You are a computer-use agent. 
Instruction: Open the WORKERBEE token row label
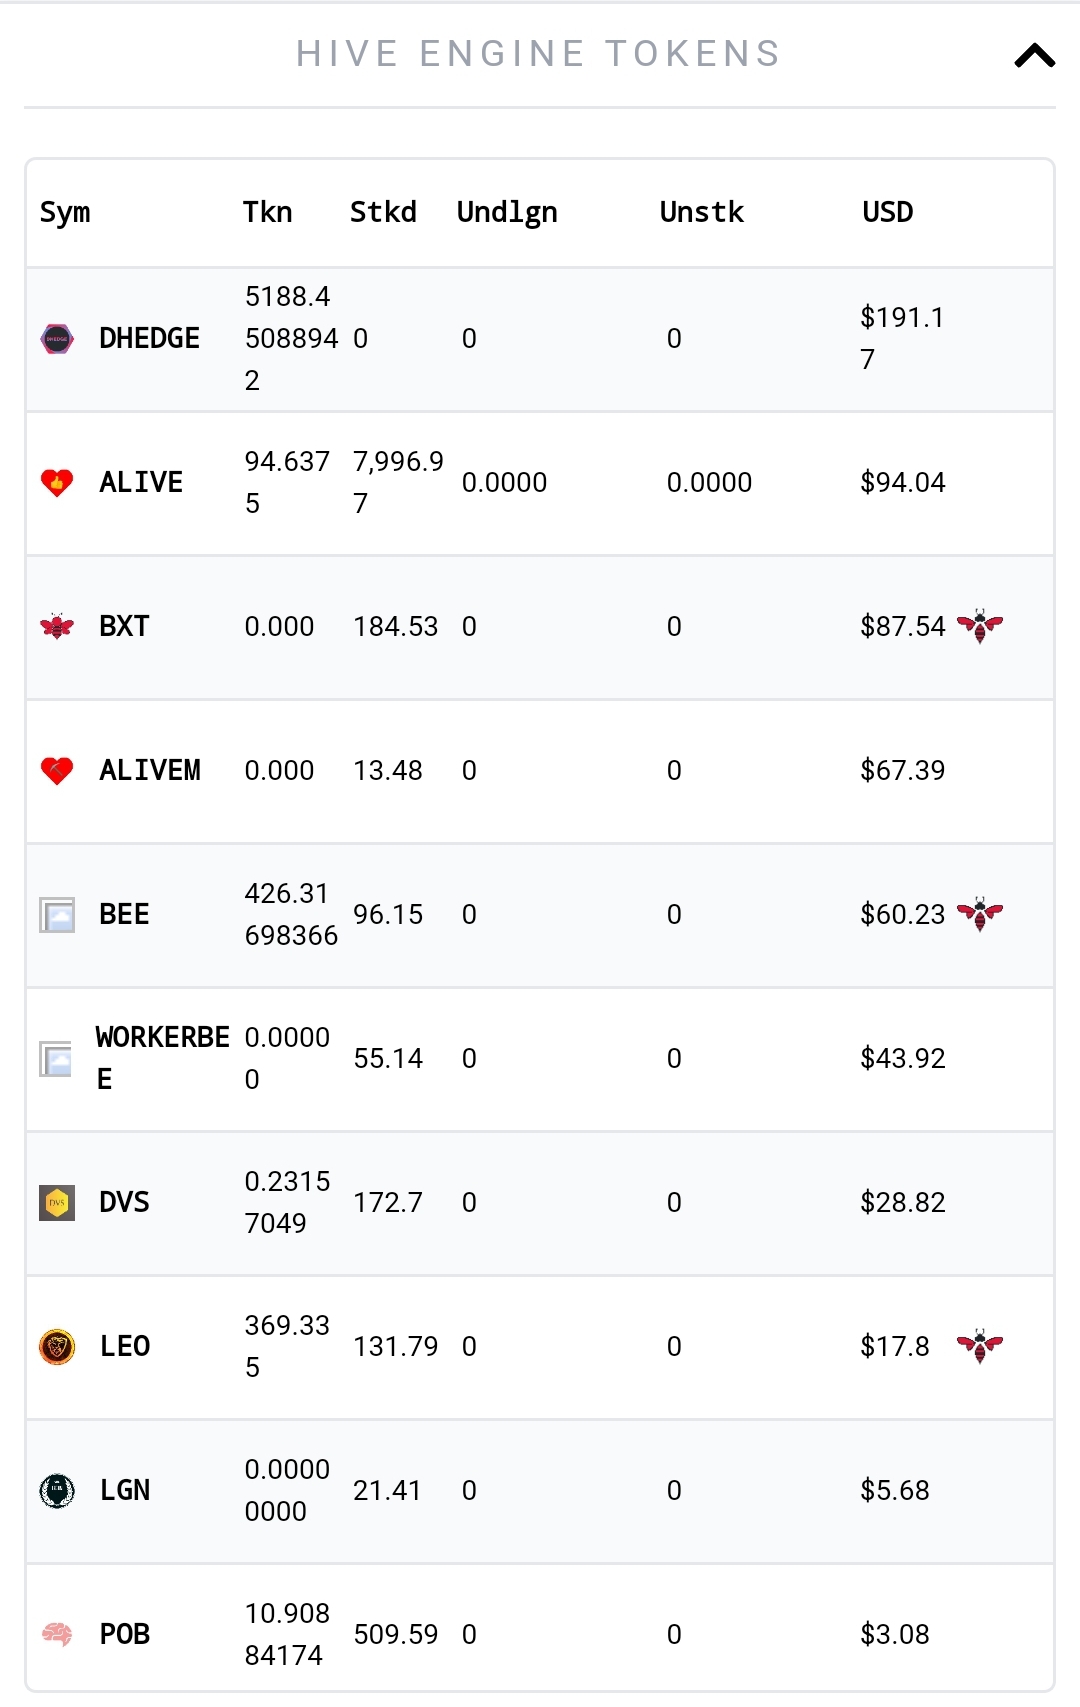pos(162,1058)
